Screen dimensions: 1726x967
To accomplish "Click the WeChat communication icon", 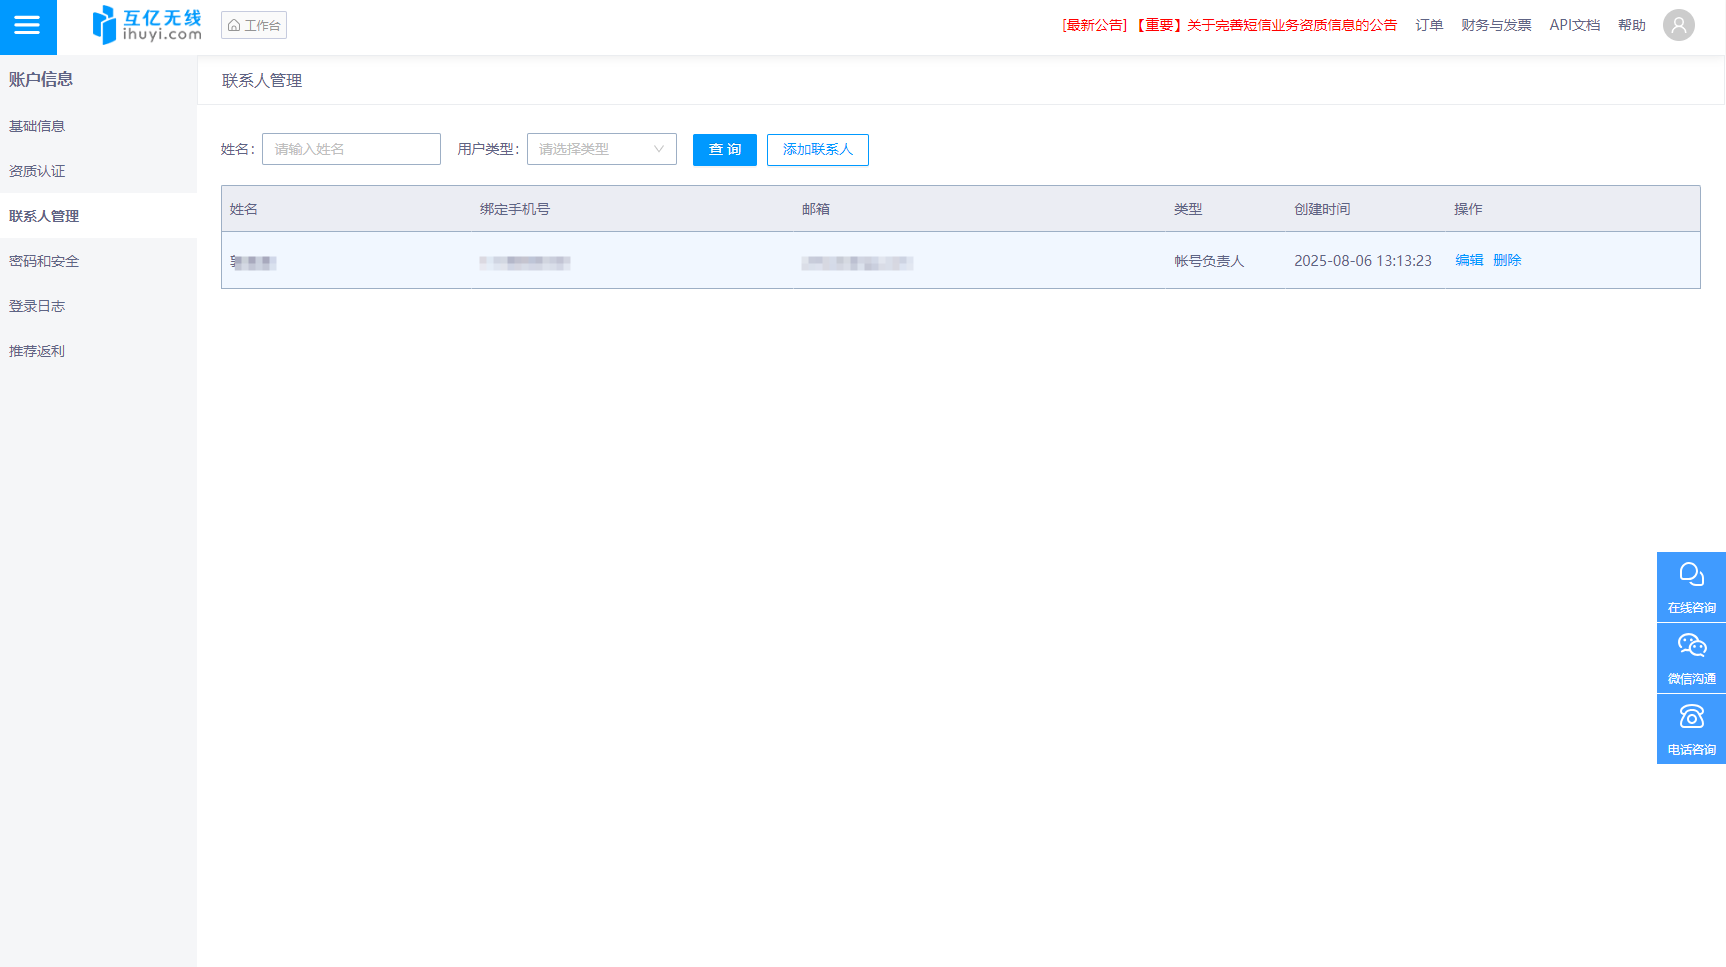I will 1691,658.
